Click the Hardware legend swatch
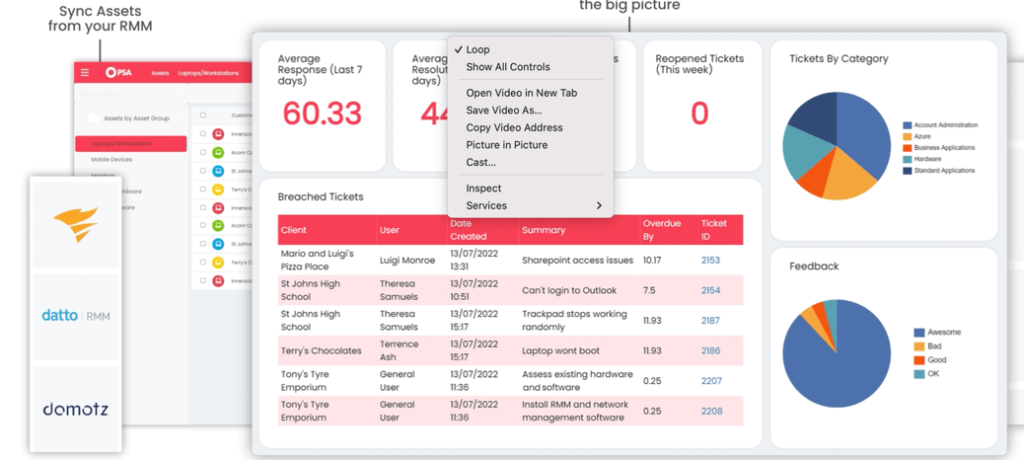This screenshot has height=460, width=1024. coord(907,159)
